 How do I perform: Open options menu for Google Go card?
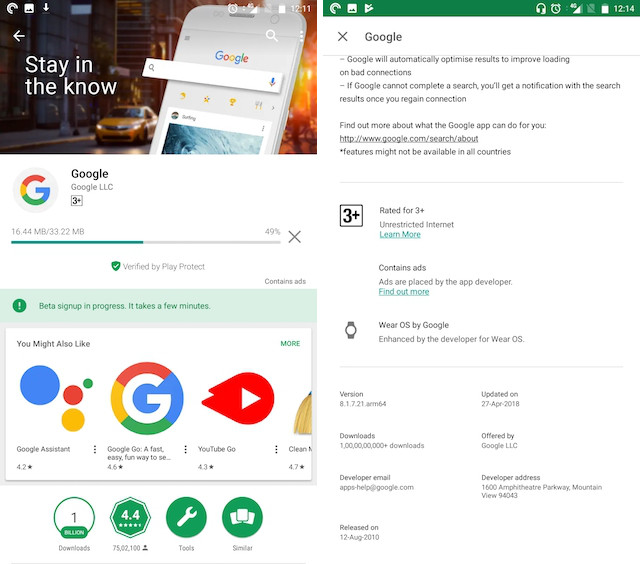(186, 449)
